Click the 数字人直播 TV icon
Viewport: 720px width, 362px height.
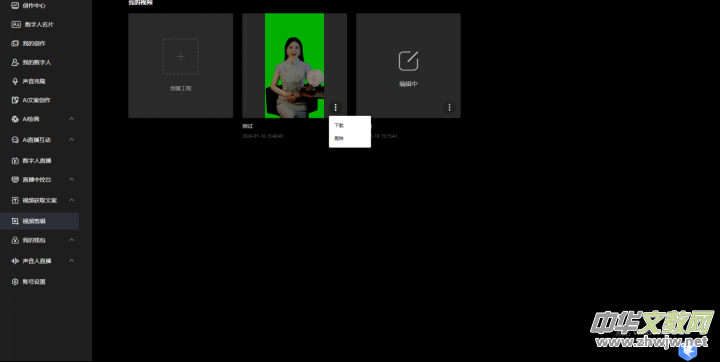tap(15, 160)
